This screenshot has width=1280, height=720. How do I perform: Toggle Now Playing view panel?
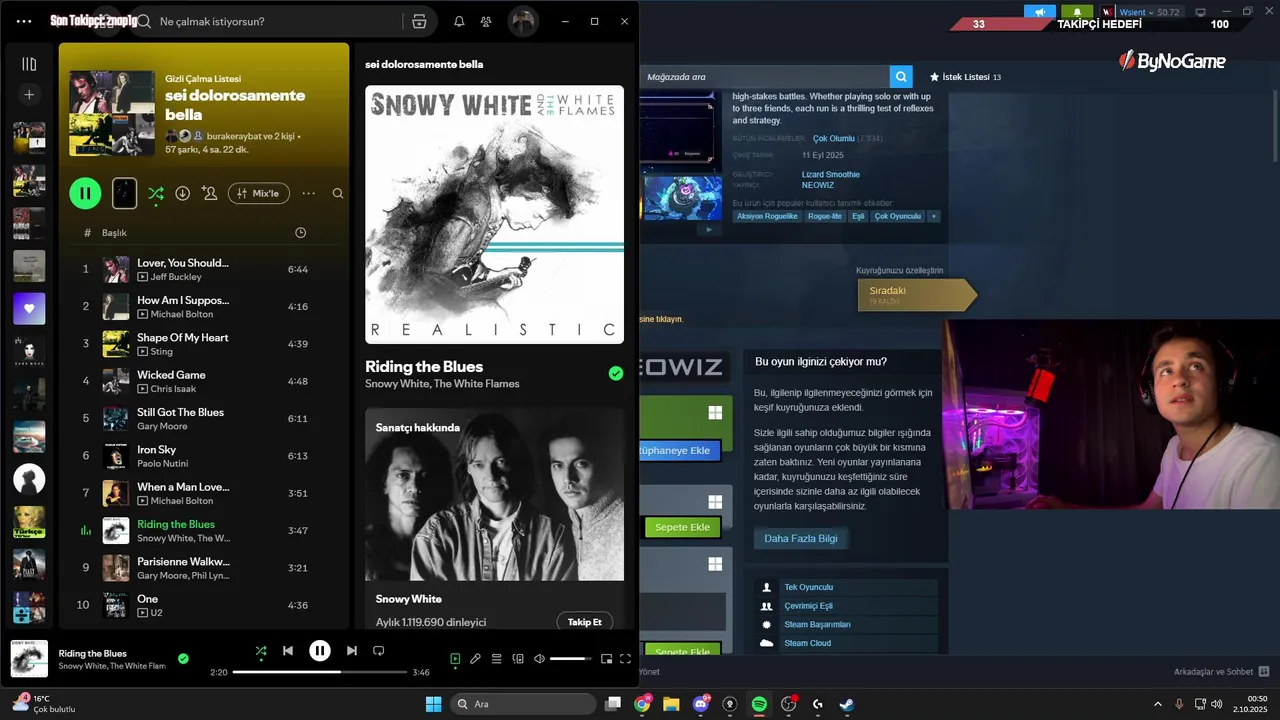click(455, 659)
